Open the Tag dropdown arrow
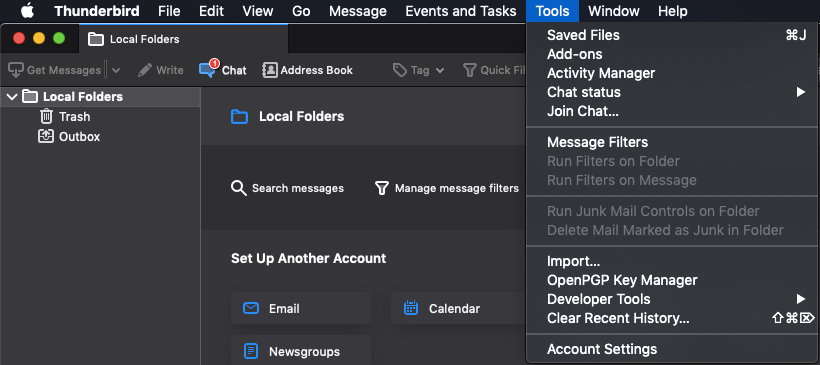Image resolution: width=820 pixels, height=365 pixels. pyautogui.click(x=440, y=70)
